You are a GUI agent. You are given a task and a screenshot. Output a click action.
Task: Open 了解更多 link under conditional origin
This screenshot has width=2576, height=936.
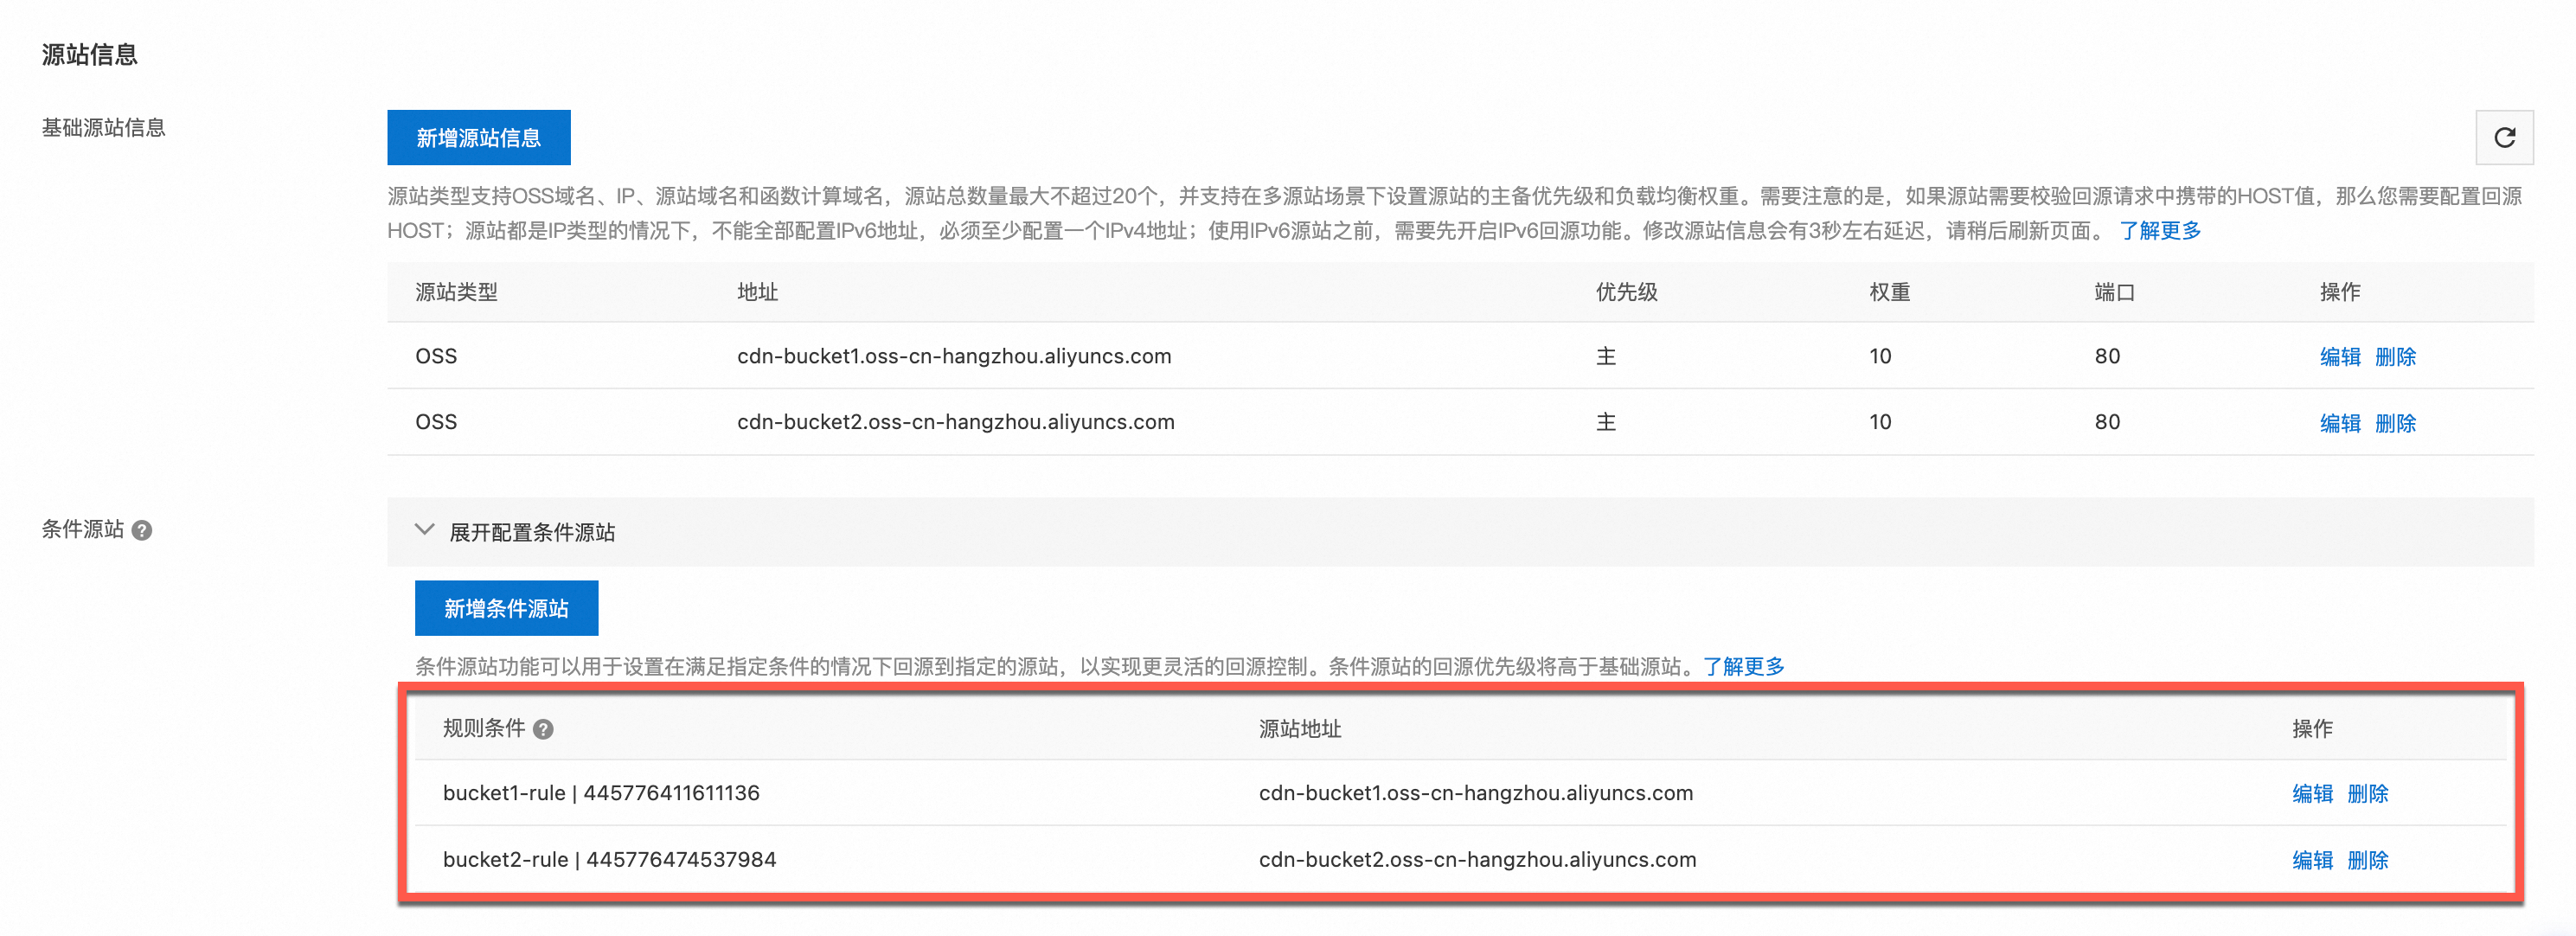click(x=1743, y=667)
